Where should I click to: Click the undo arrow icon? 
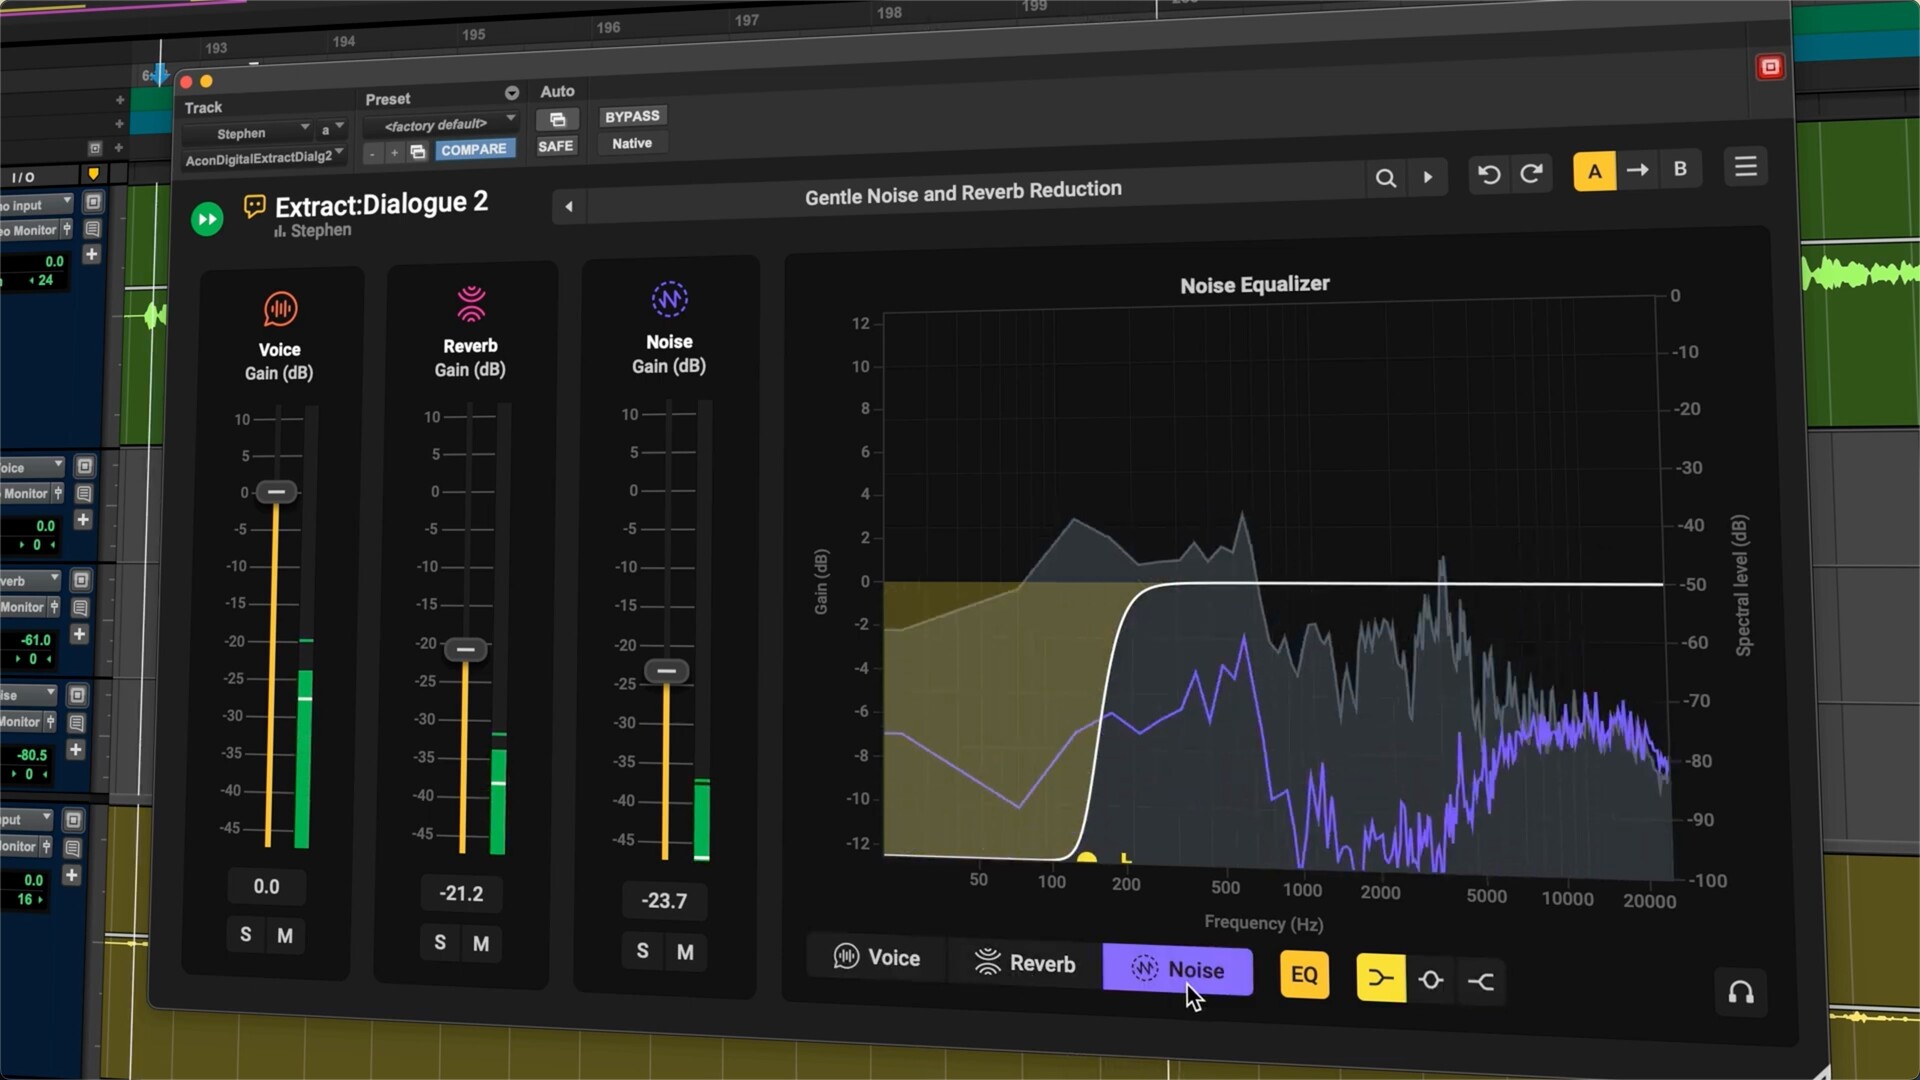click(1488, 175)
